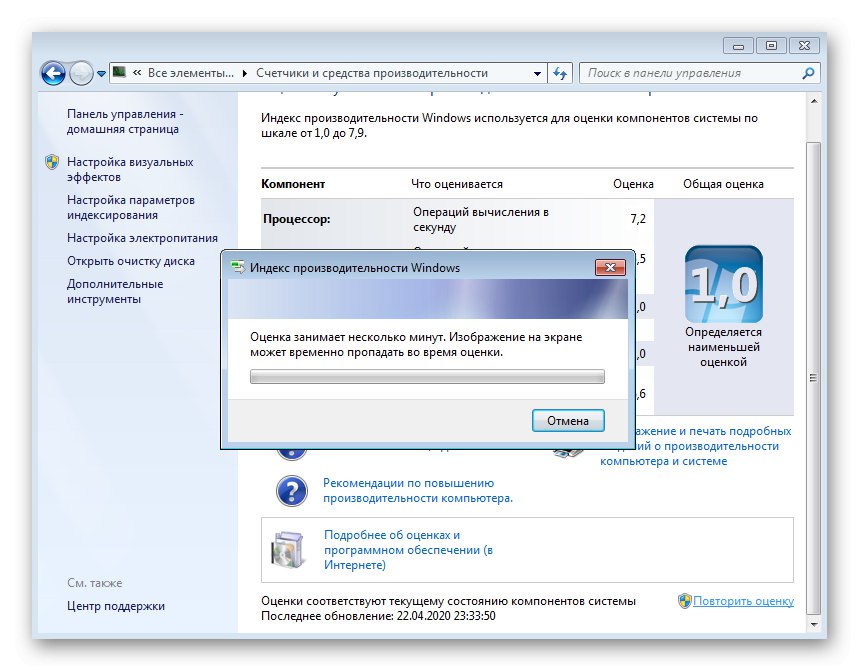Viewport: 859px width, 671px height.
Task: Click the question mark icon beside recommendations link
Action: click(291, 490)
